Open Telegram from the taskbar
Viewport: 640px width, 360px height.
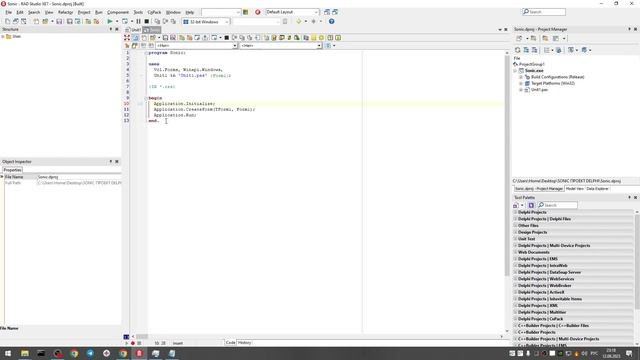(x=90, y=353)
